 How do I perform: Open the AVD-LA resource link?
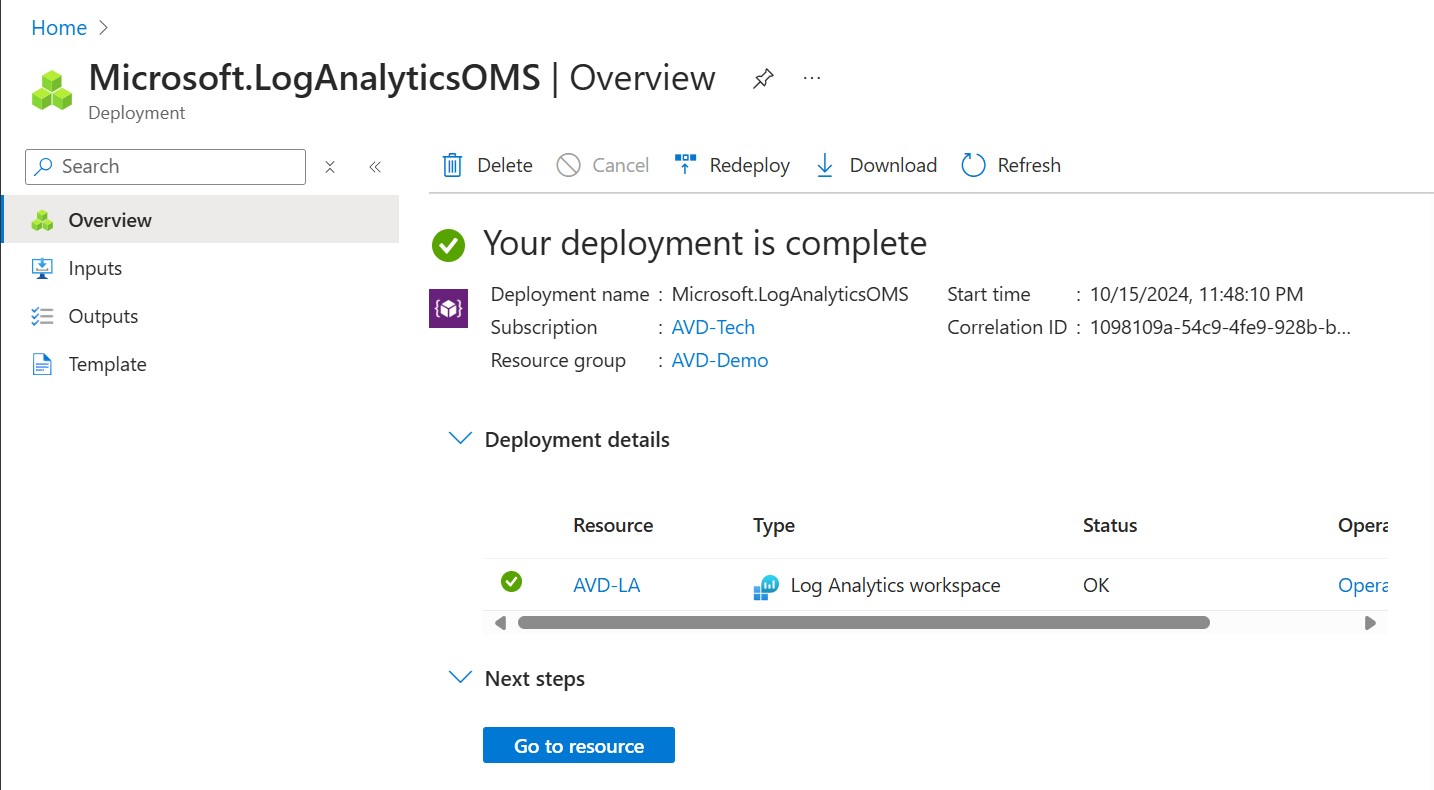click(x=606, y=585)
